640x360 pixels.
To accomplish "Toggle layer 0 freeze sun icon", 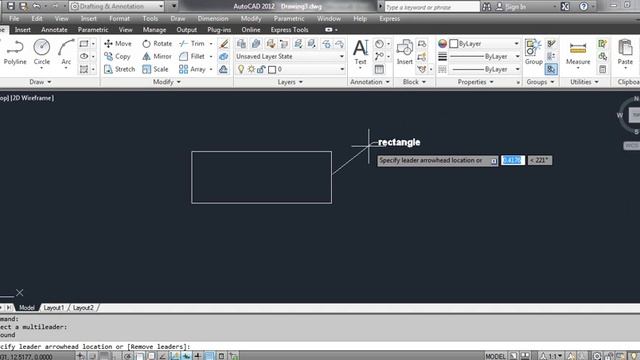I will coord(251,69).
